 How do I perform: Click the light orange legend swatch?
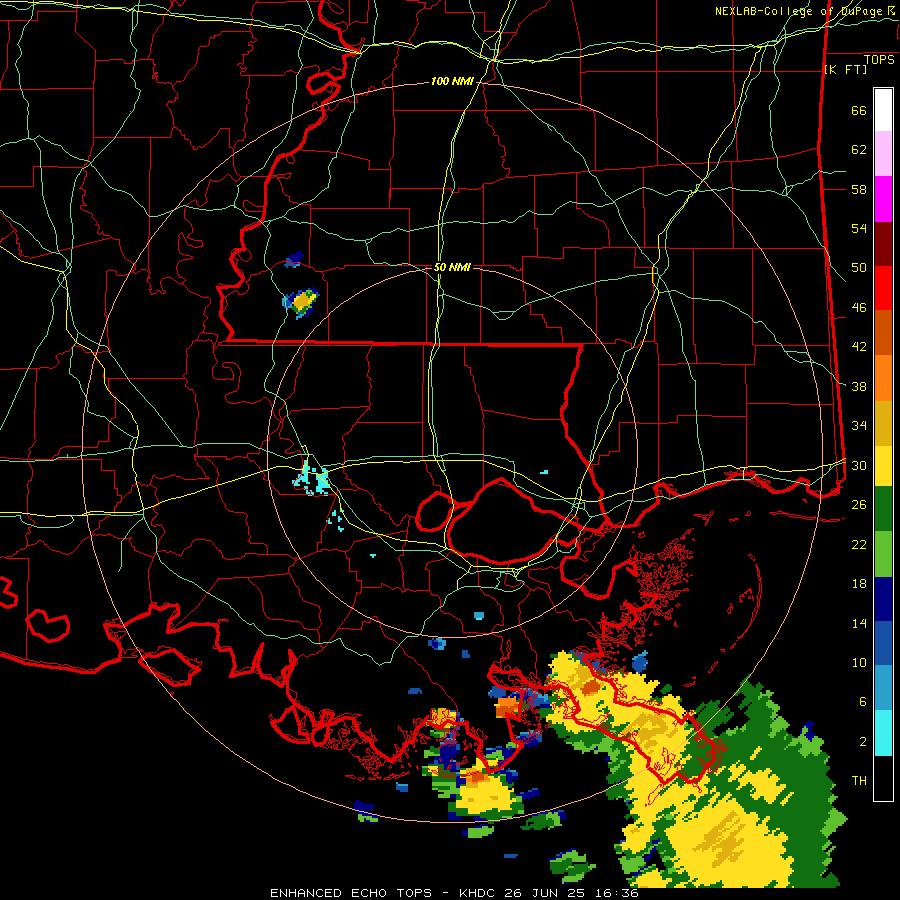883,378
